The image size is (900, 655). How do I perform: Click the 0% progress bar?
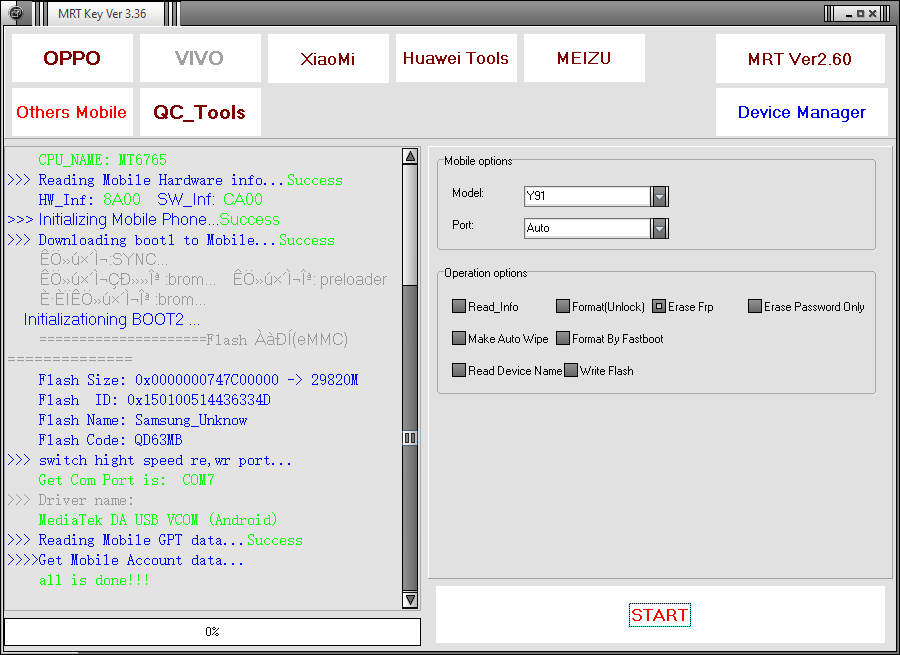tap(212, 631)
